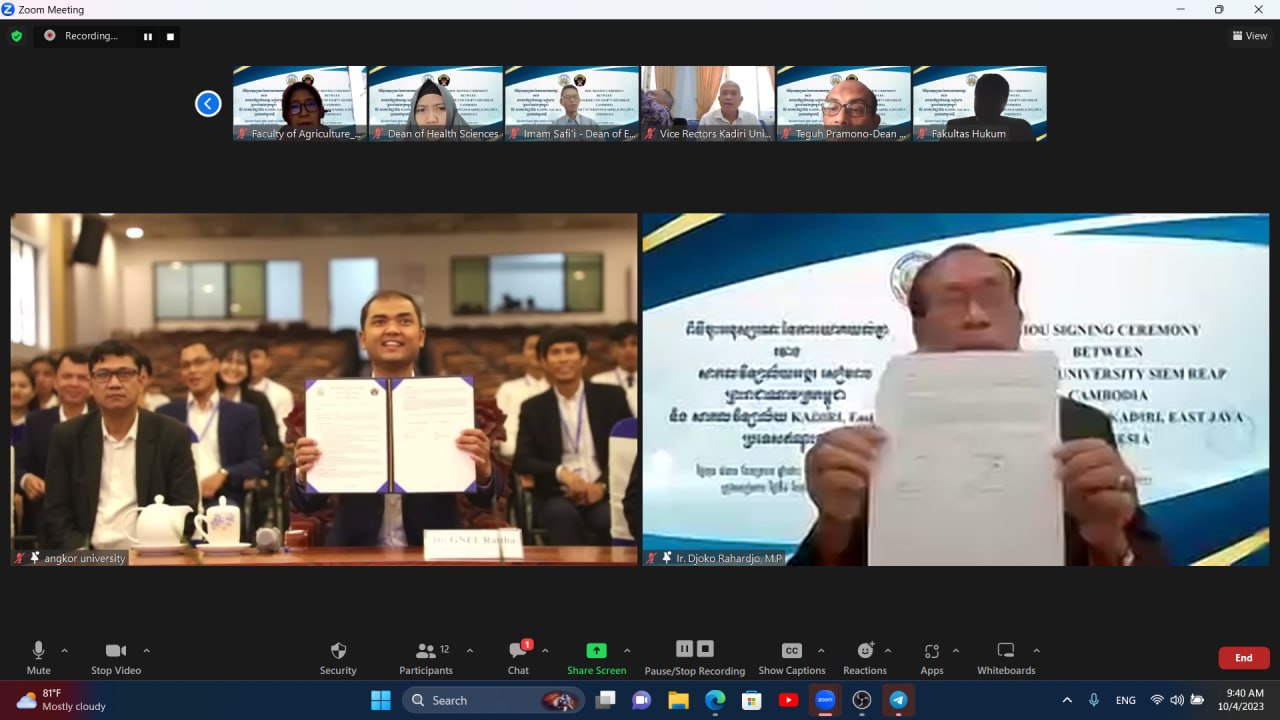Viewport: 1280px width, 720px height.
Task: Expand audio options arrow next to Mute
Action: 65,650
